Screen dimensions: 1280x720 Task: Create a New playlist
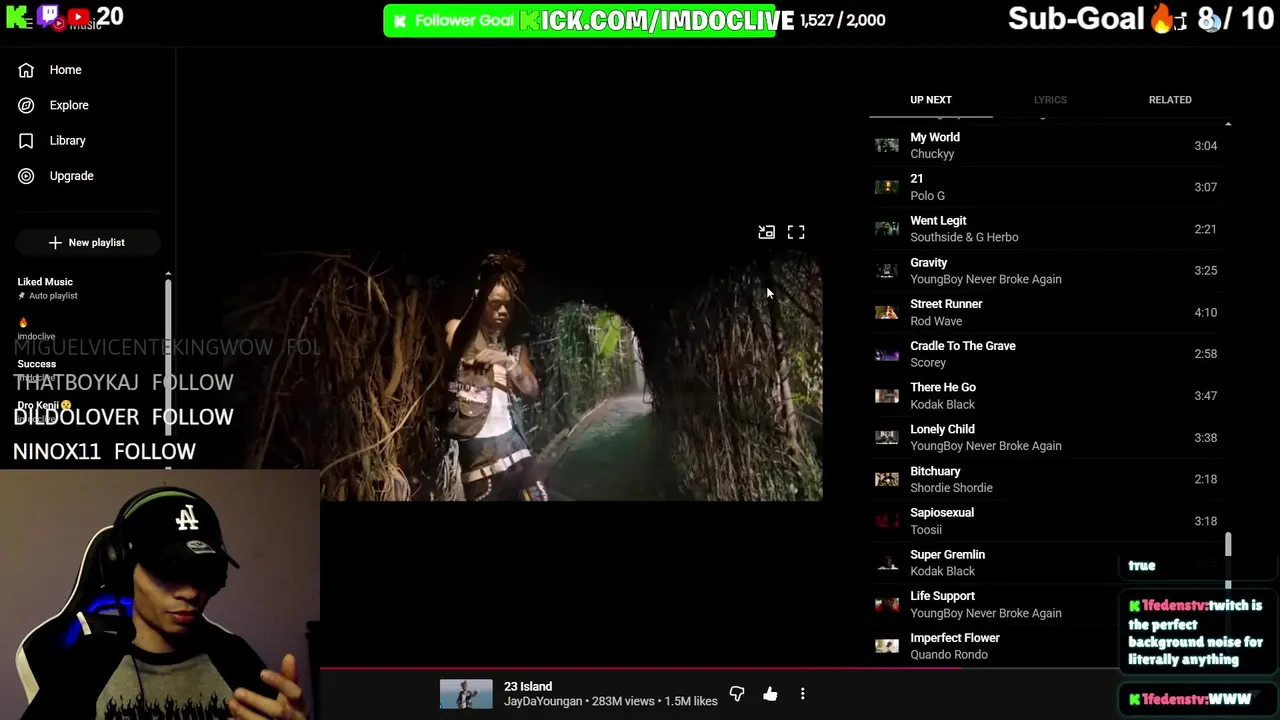pos(87,242)
